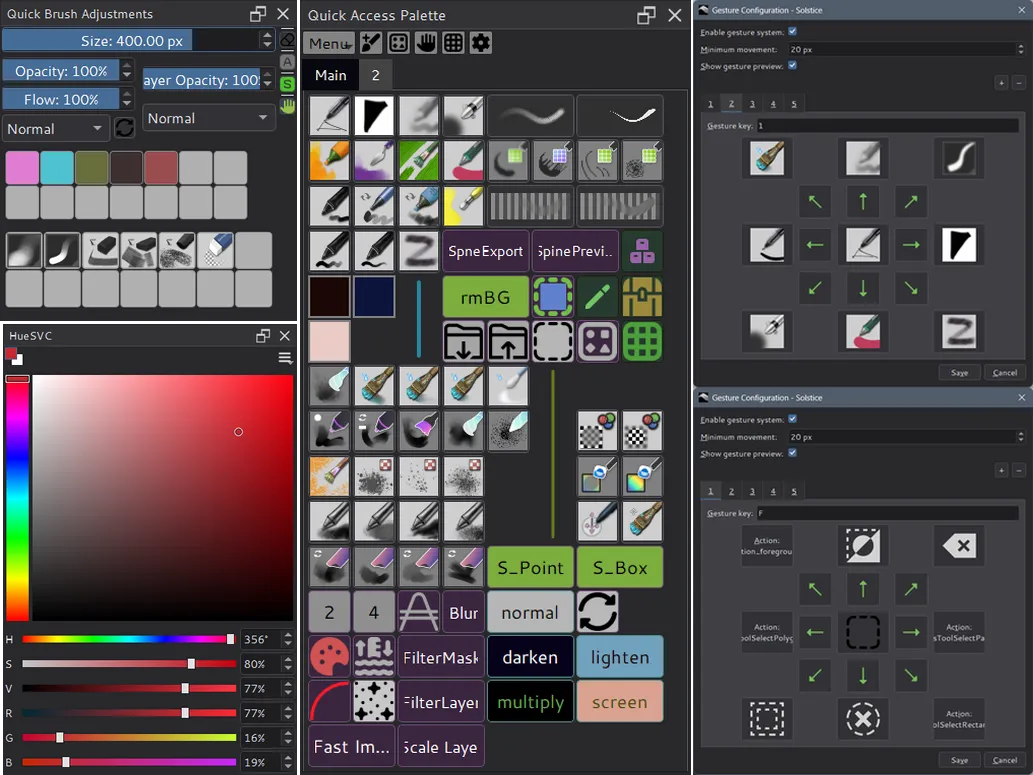The width and height of the screenshot is (1033, 775).
Task: Select the darken blend mode button
Action: 530,657
